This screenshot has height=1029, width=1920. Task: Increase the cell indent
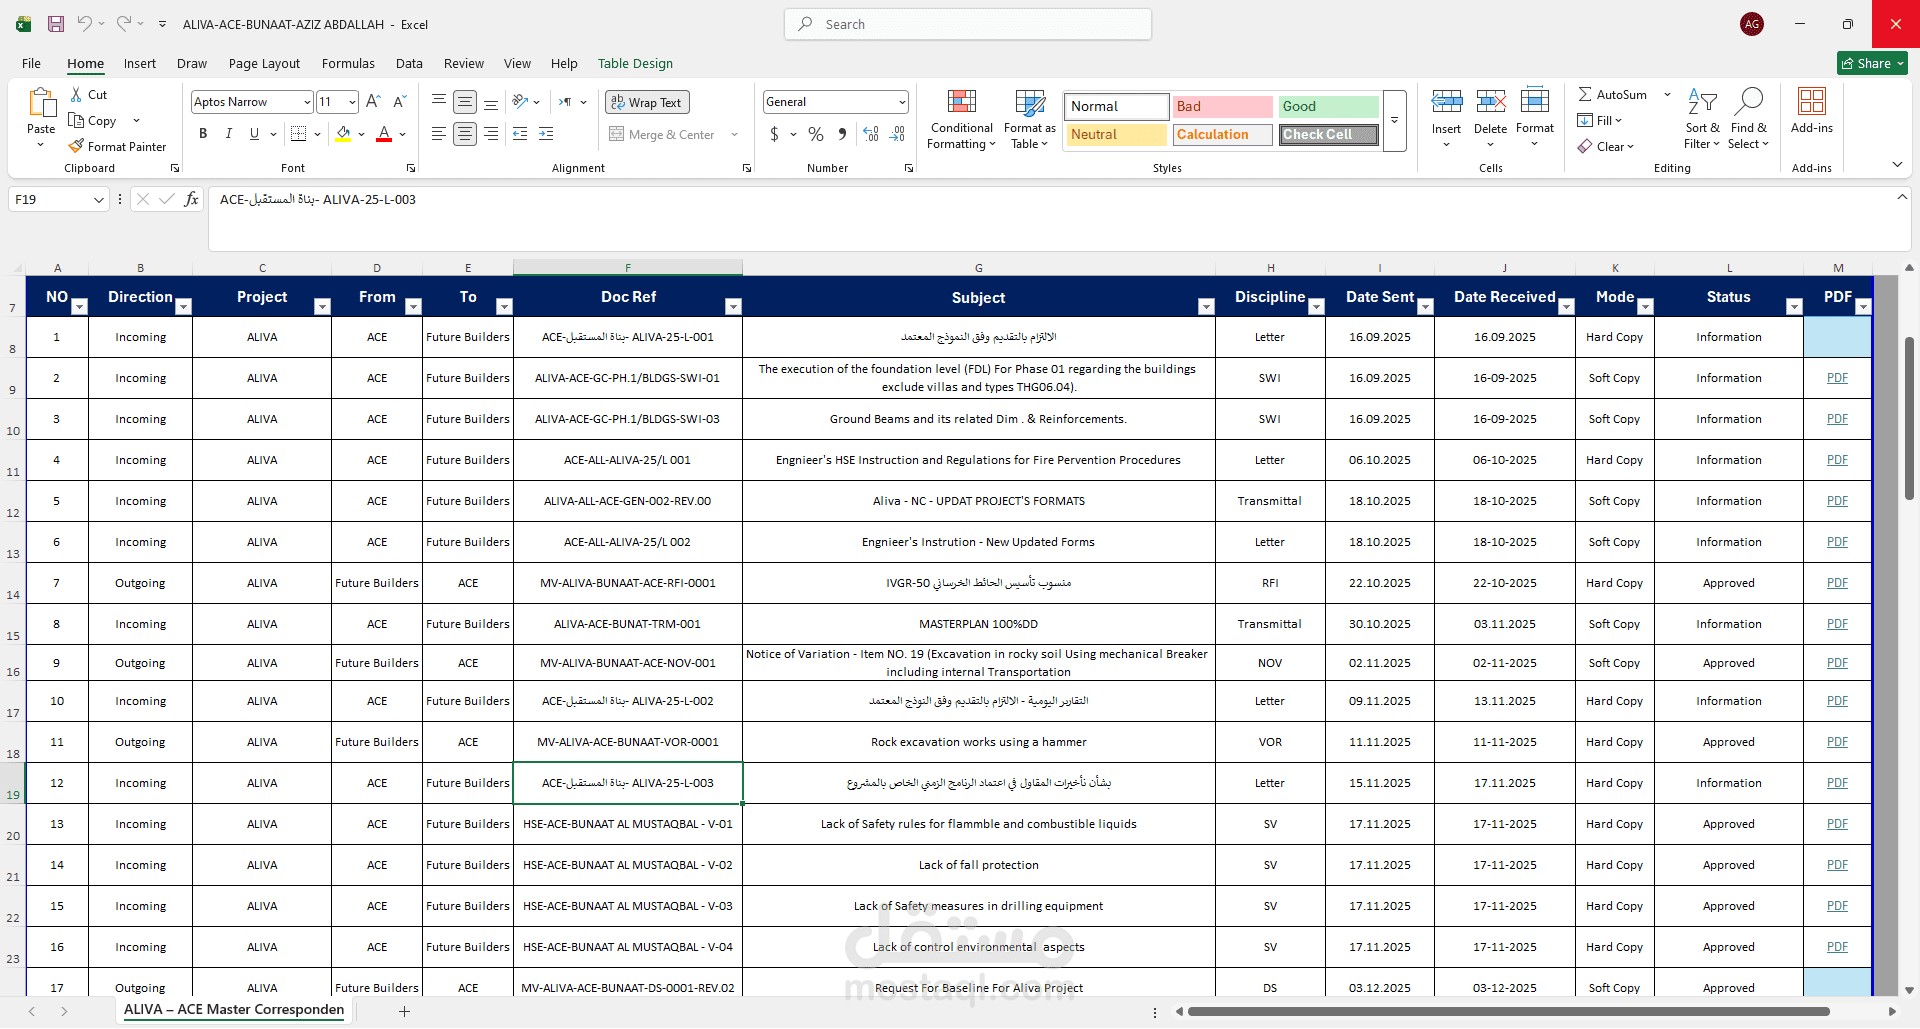click(x=546, y=133)
